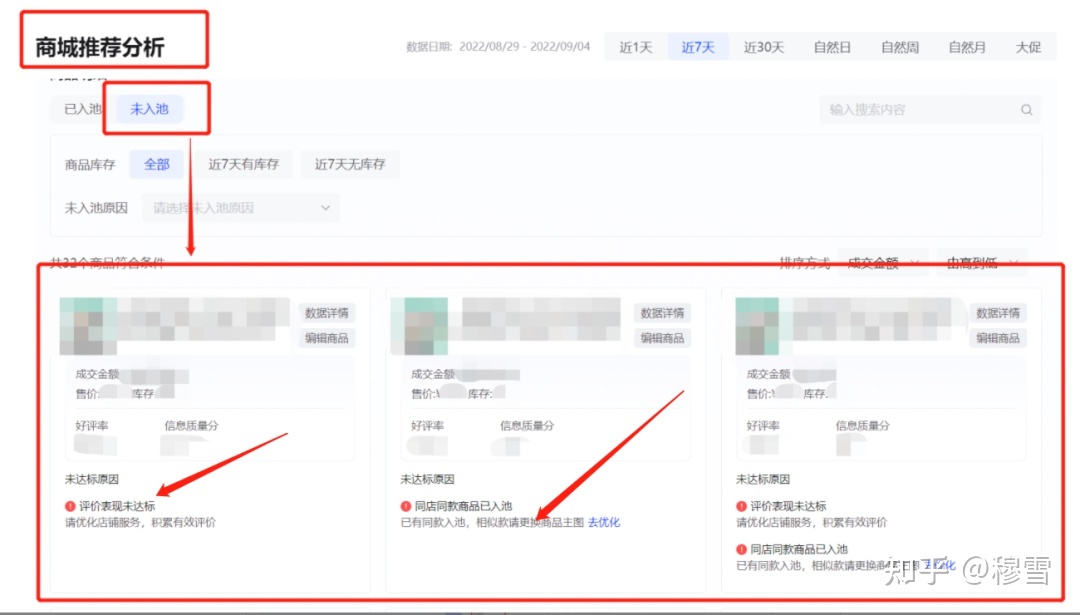Switch to the 未入池 tab
This screenshot has width=1080, height=615.
coord(149,109)
